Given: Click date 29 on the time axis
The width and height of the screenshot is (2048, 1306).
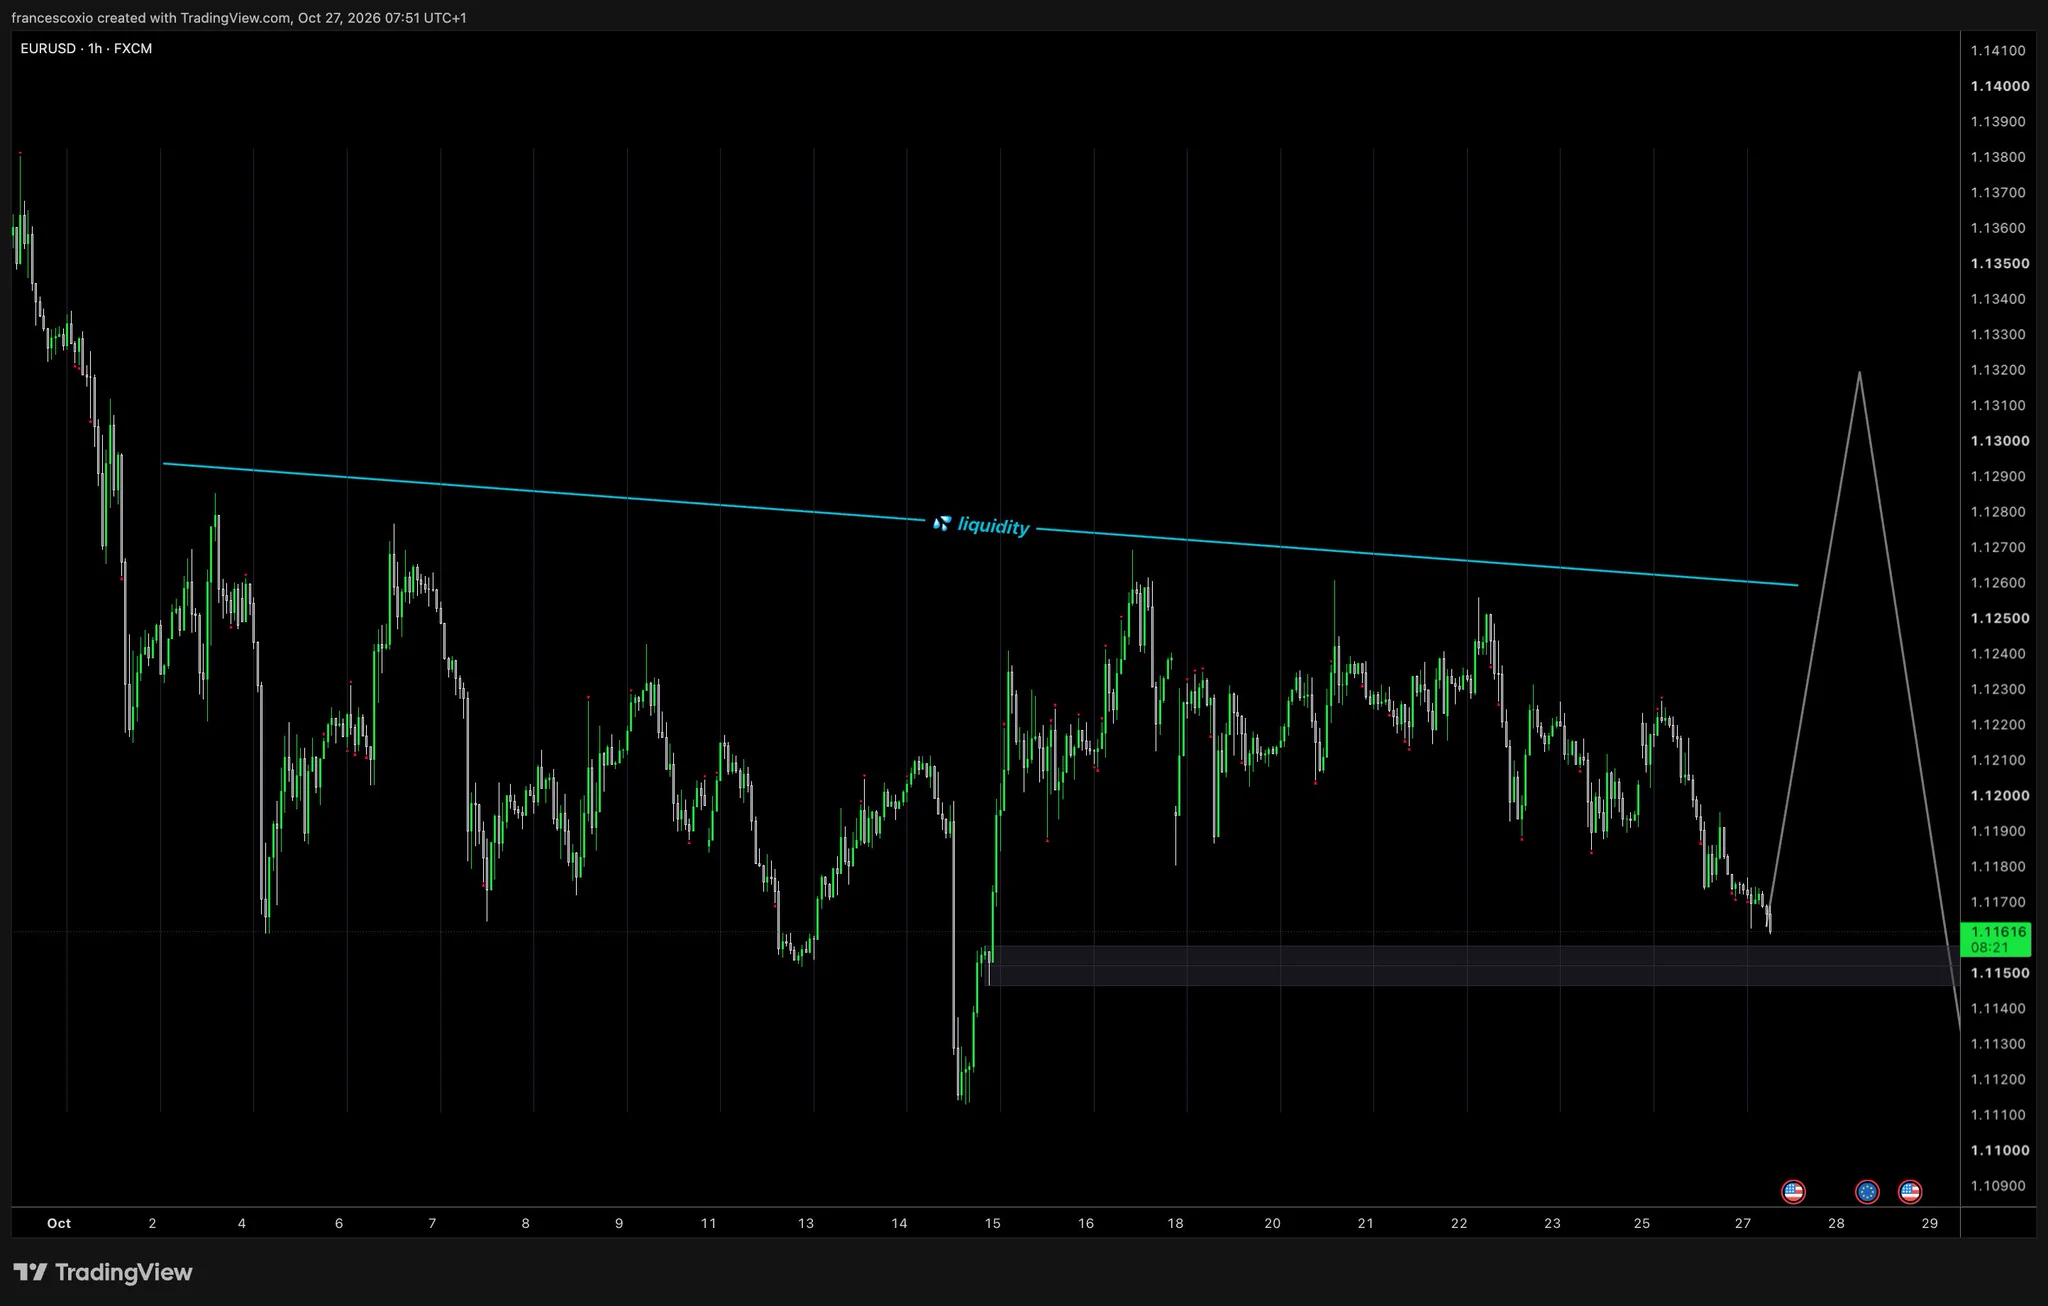Looking at the screenshot, I should [x=1930, y=1223].
